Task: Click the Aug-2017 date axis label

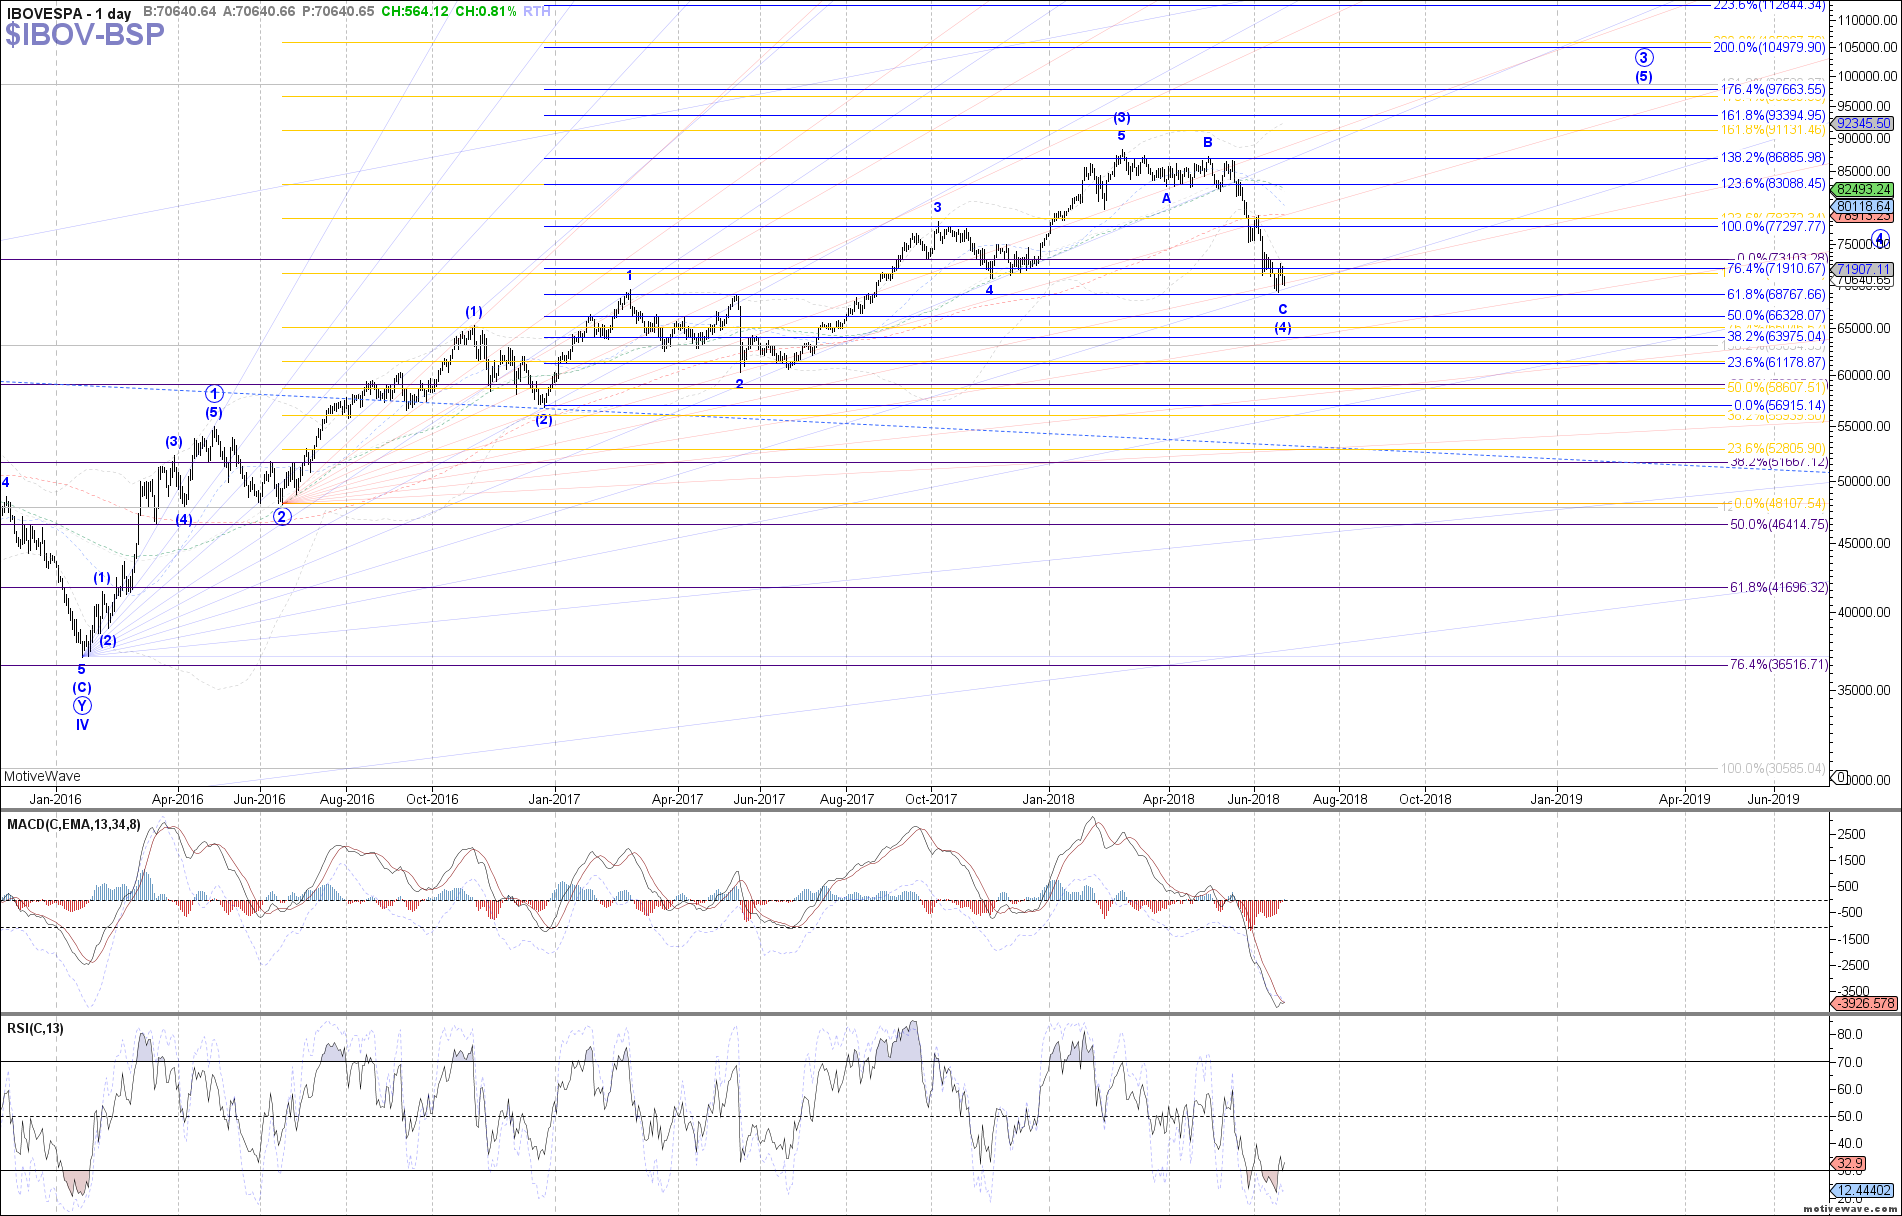Action: 846,799
